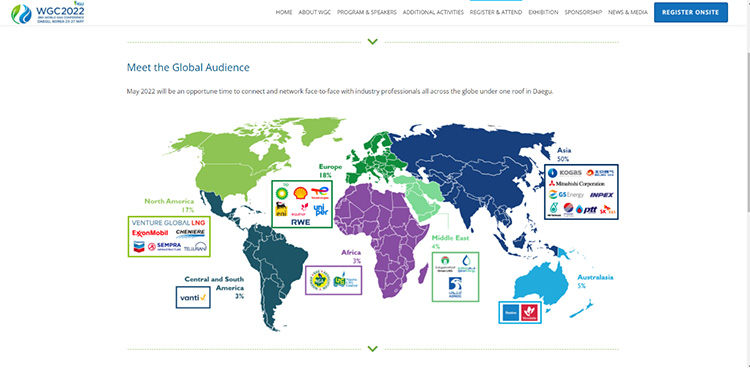Image resolution: width=750 pixels, height=368 pixels.
Task: Open the Register & Attend menu
Action: point(496,12)
